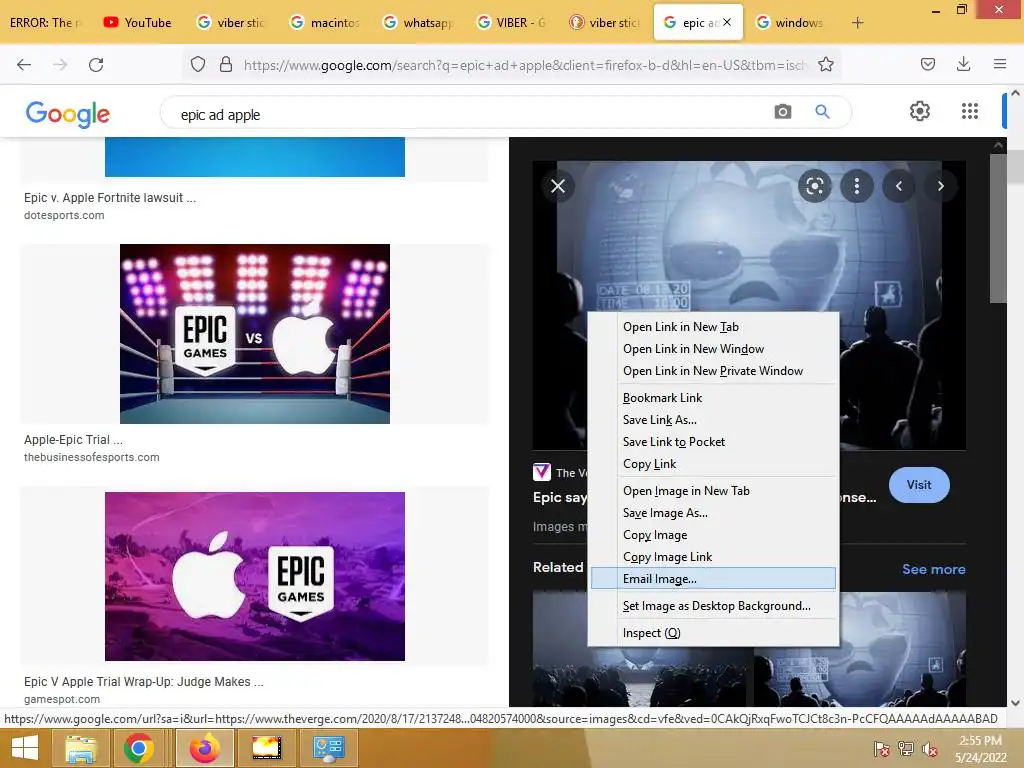Select Copy Link menu entry

coord(713,464)
